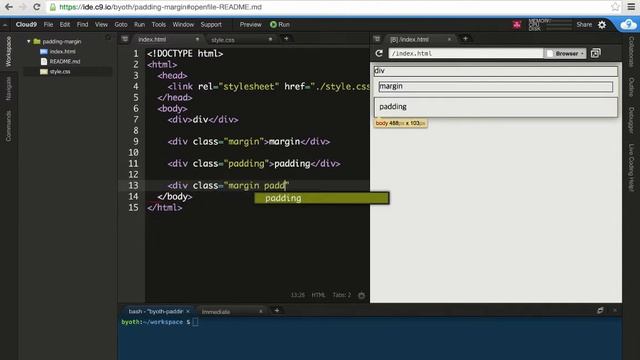This screenshot has height=360, width=640.
Task: Open the Support menu
Action: tap(211, 24)
